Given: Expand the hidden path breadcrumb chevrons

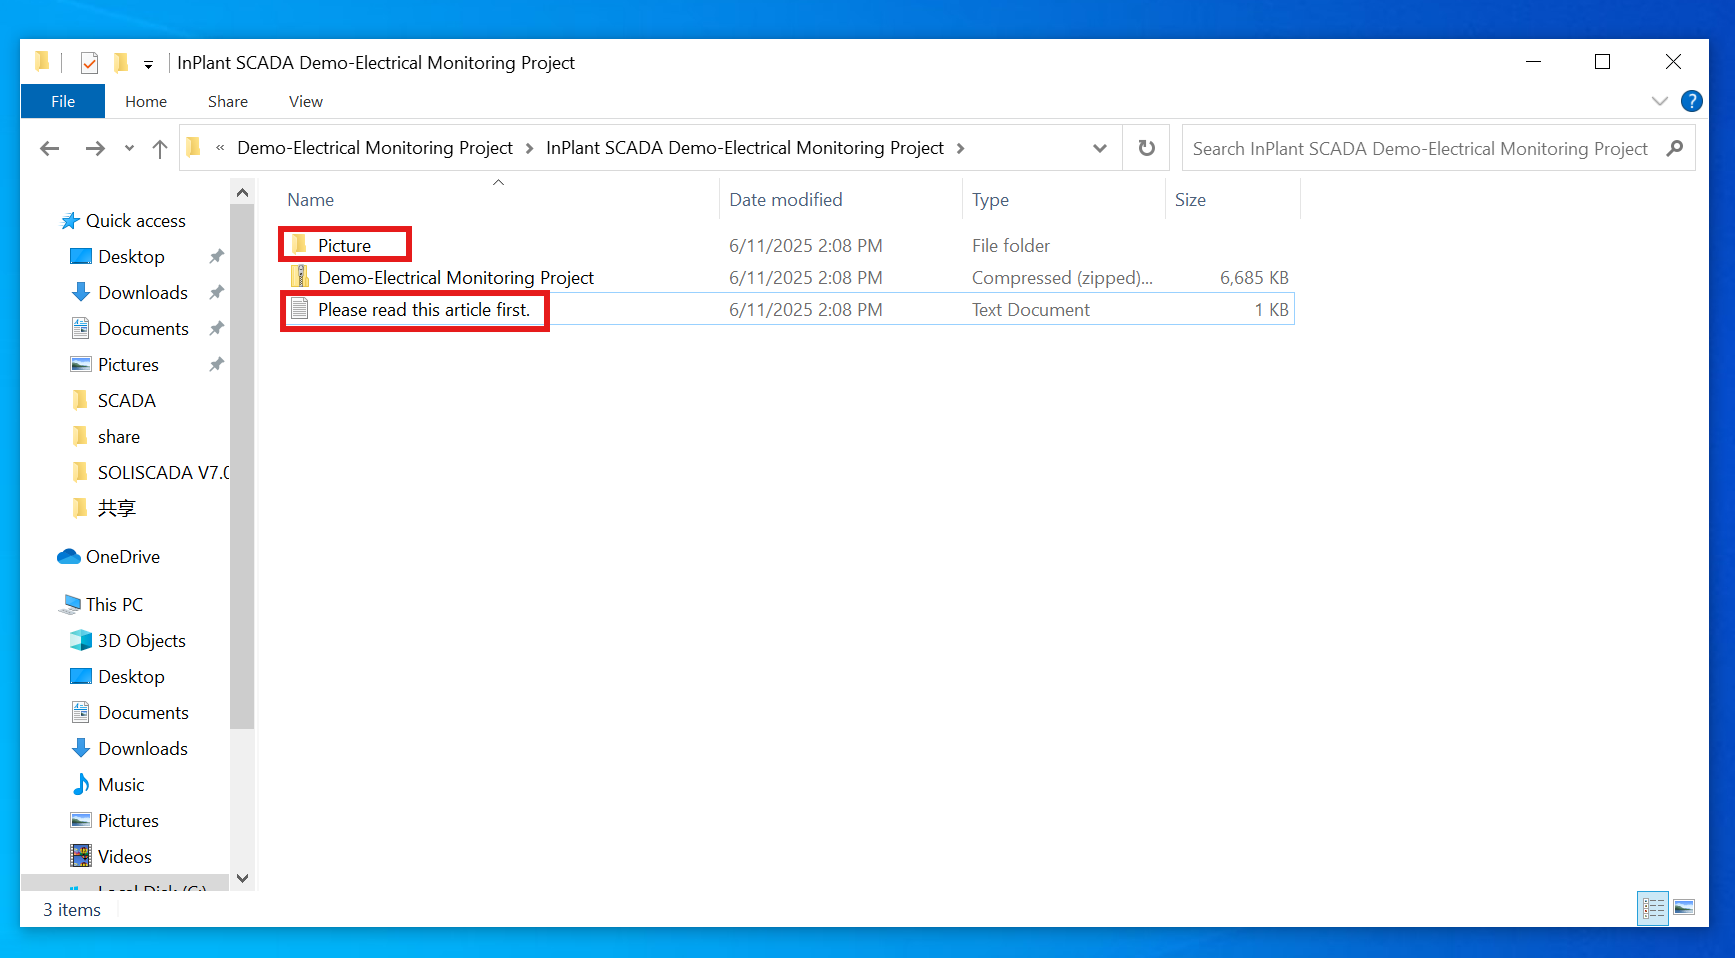Looking at the screenshot, I should [x=220, y=148].
